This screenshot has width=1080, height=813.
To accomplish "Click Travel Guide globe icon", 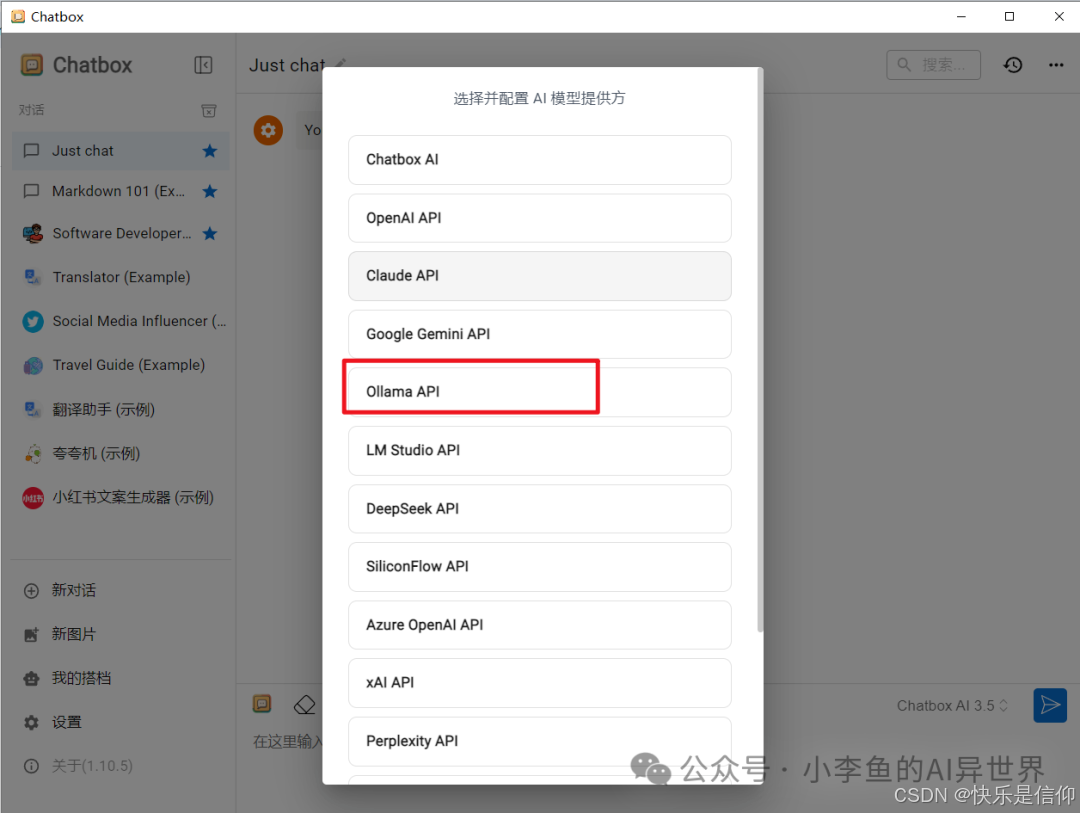I will (x=32, y=365).
